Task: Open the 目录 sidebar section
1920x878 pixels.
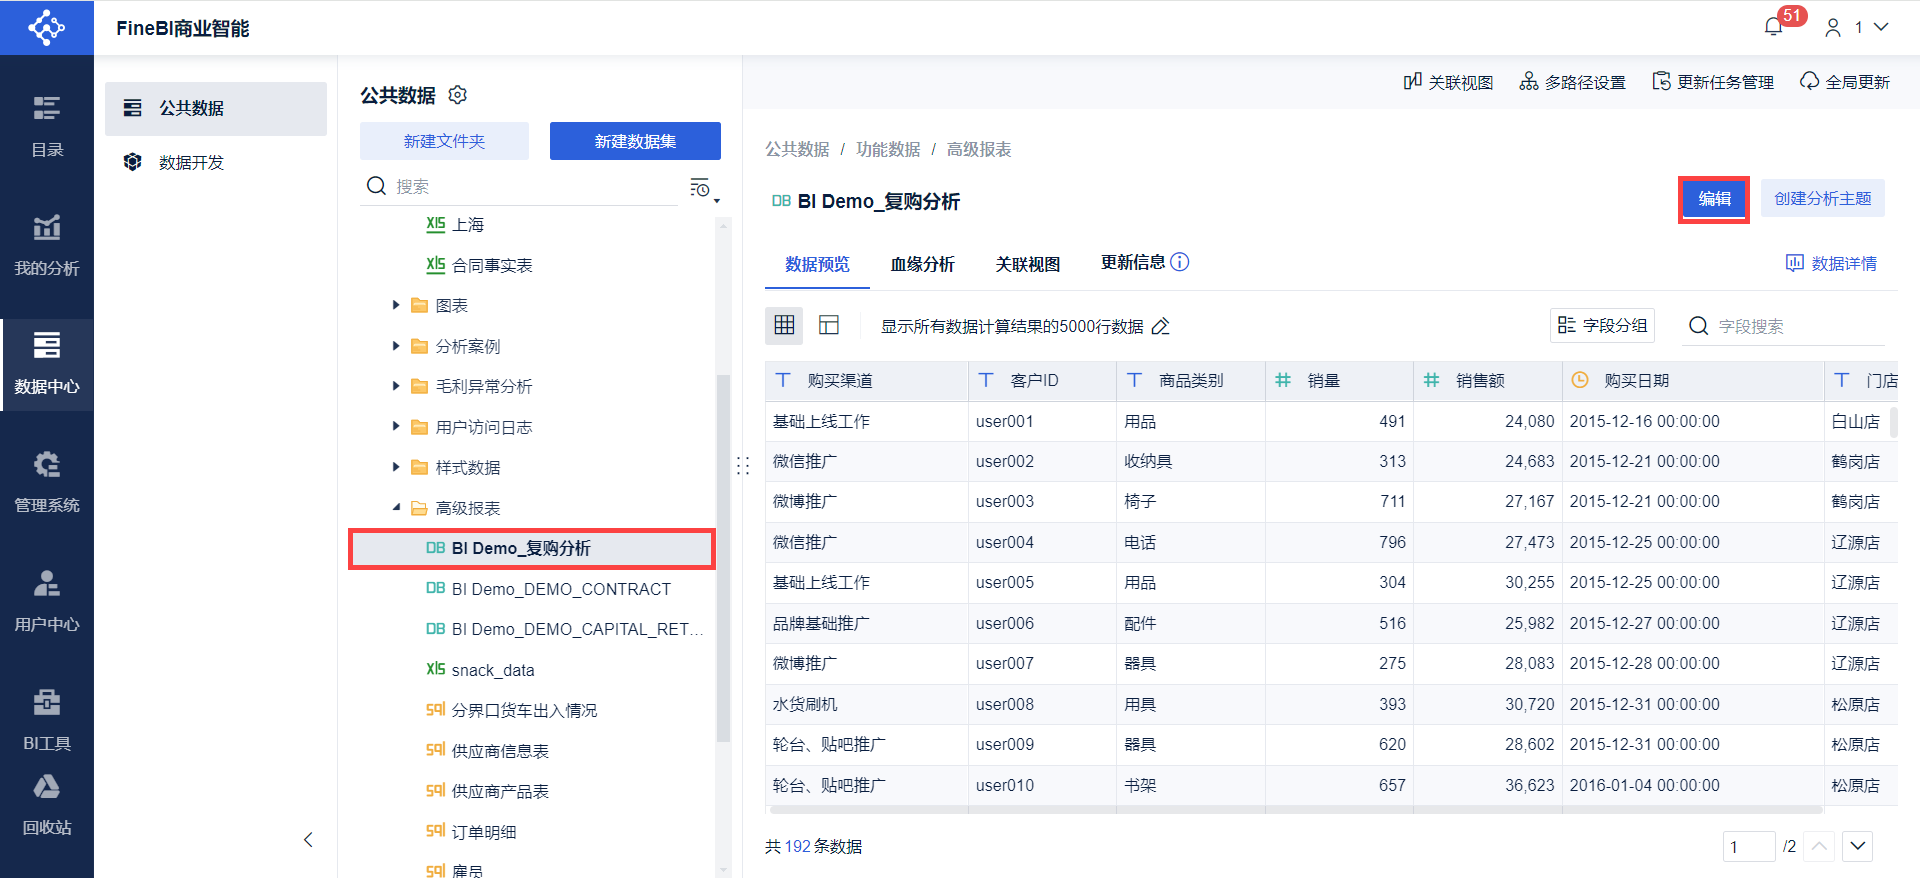Action: tap(47, 126)
